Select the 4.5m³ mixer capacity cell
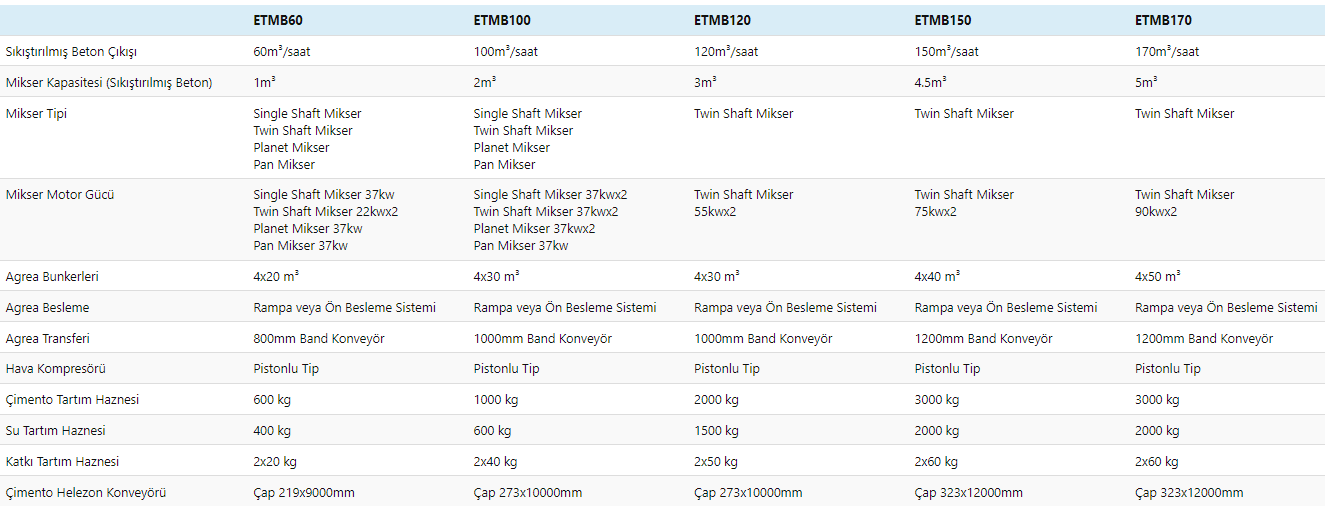 [x=930, y=82]
